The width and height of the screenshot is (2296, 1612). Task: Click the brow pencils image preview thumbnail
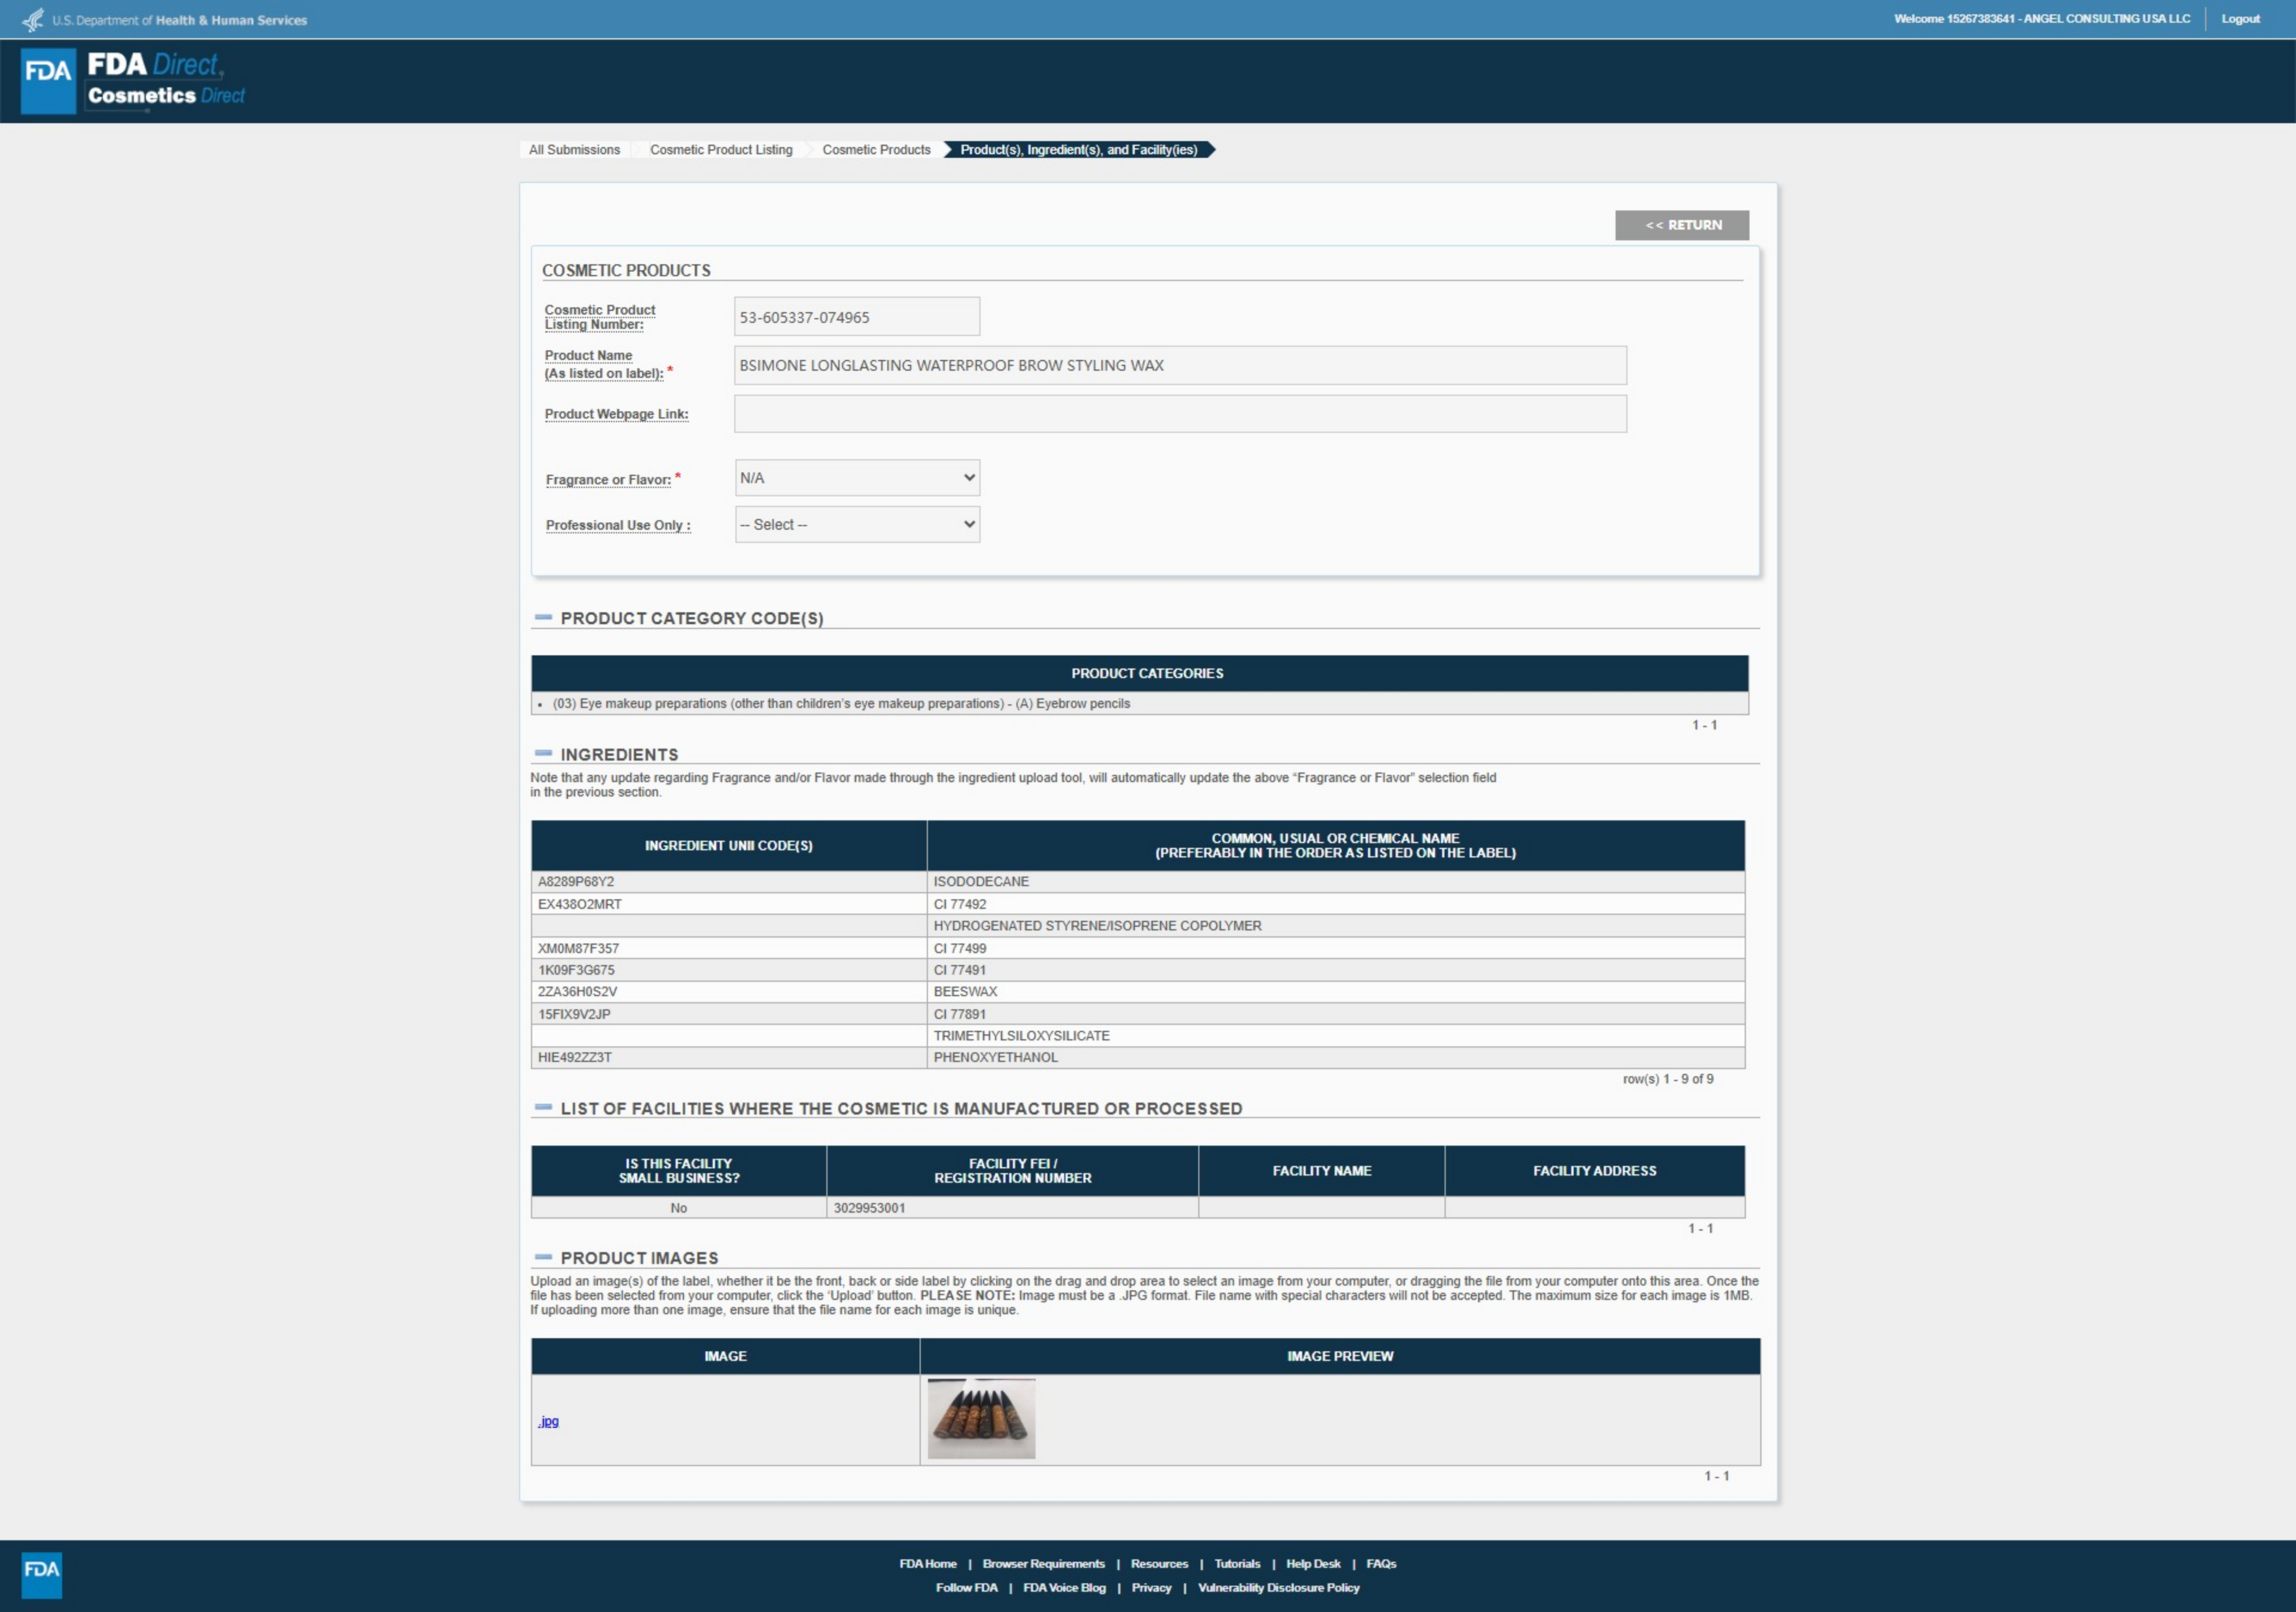[x=981, y=1419]
